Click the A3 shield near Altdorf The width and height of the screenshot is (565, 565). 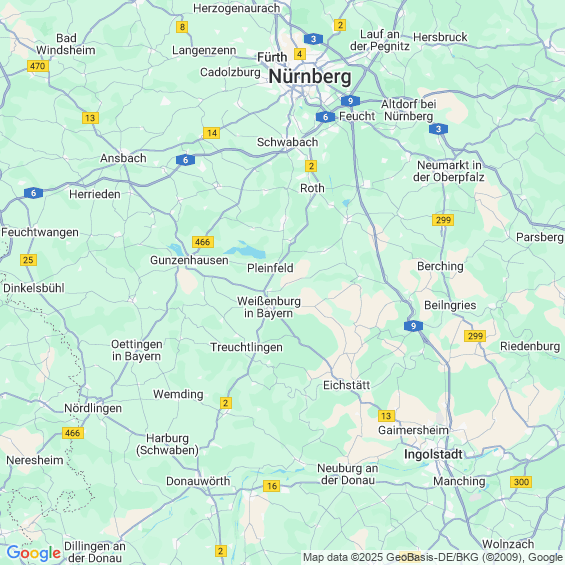tap(438, 129)
